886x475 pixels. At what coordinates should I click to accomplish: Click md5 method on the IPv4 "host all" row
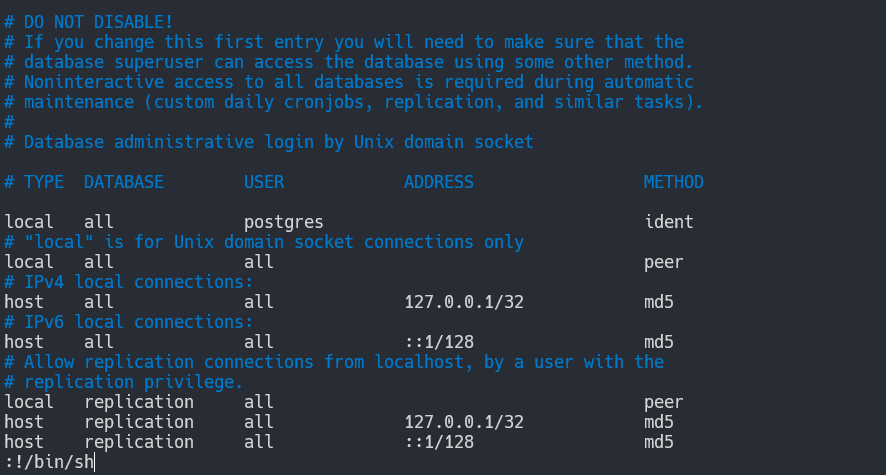[658, 302]
